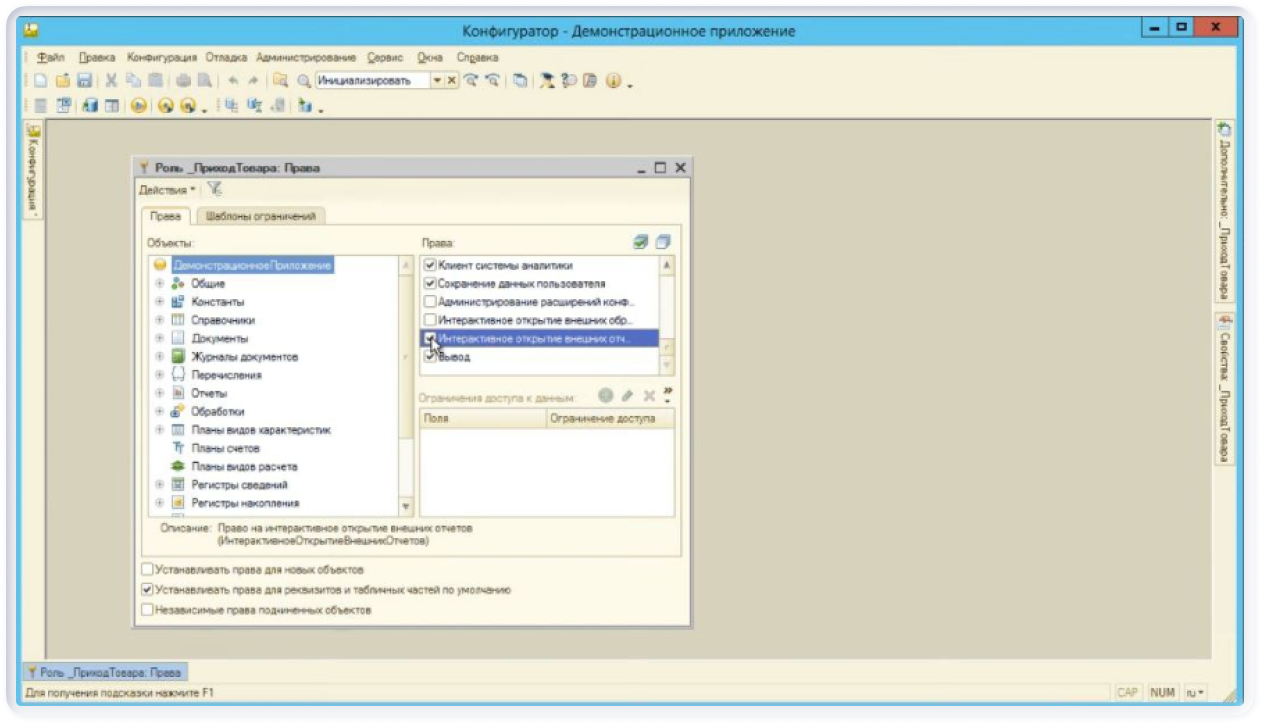Click into the Инициализировать search field
The image size is (1262, 724).
(371, 81)
